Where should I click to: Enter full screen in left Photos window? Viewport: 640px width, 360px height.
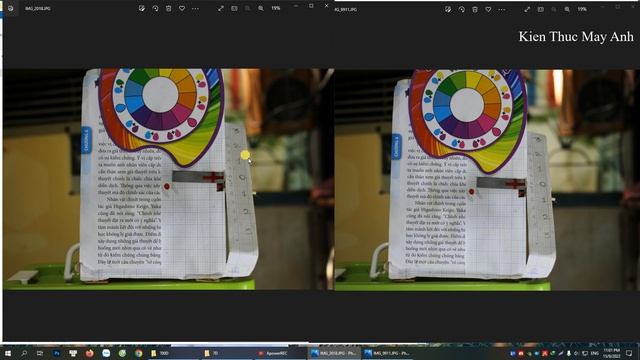[x=221, y=8]
